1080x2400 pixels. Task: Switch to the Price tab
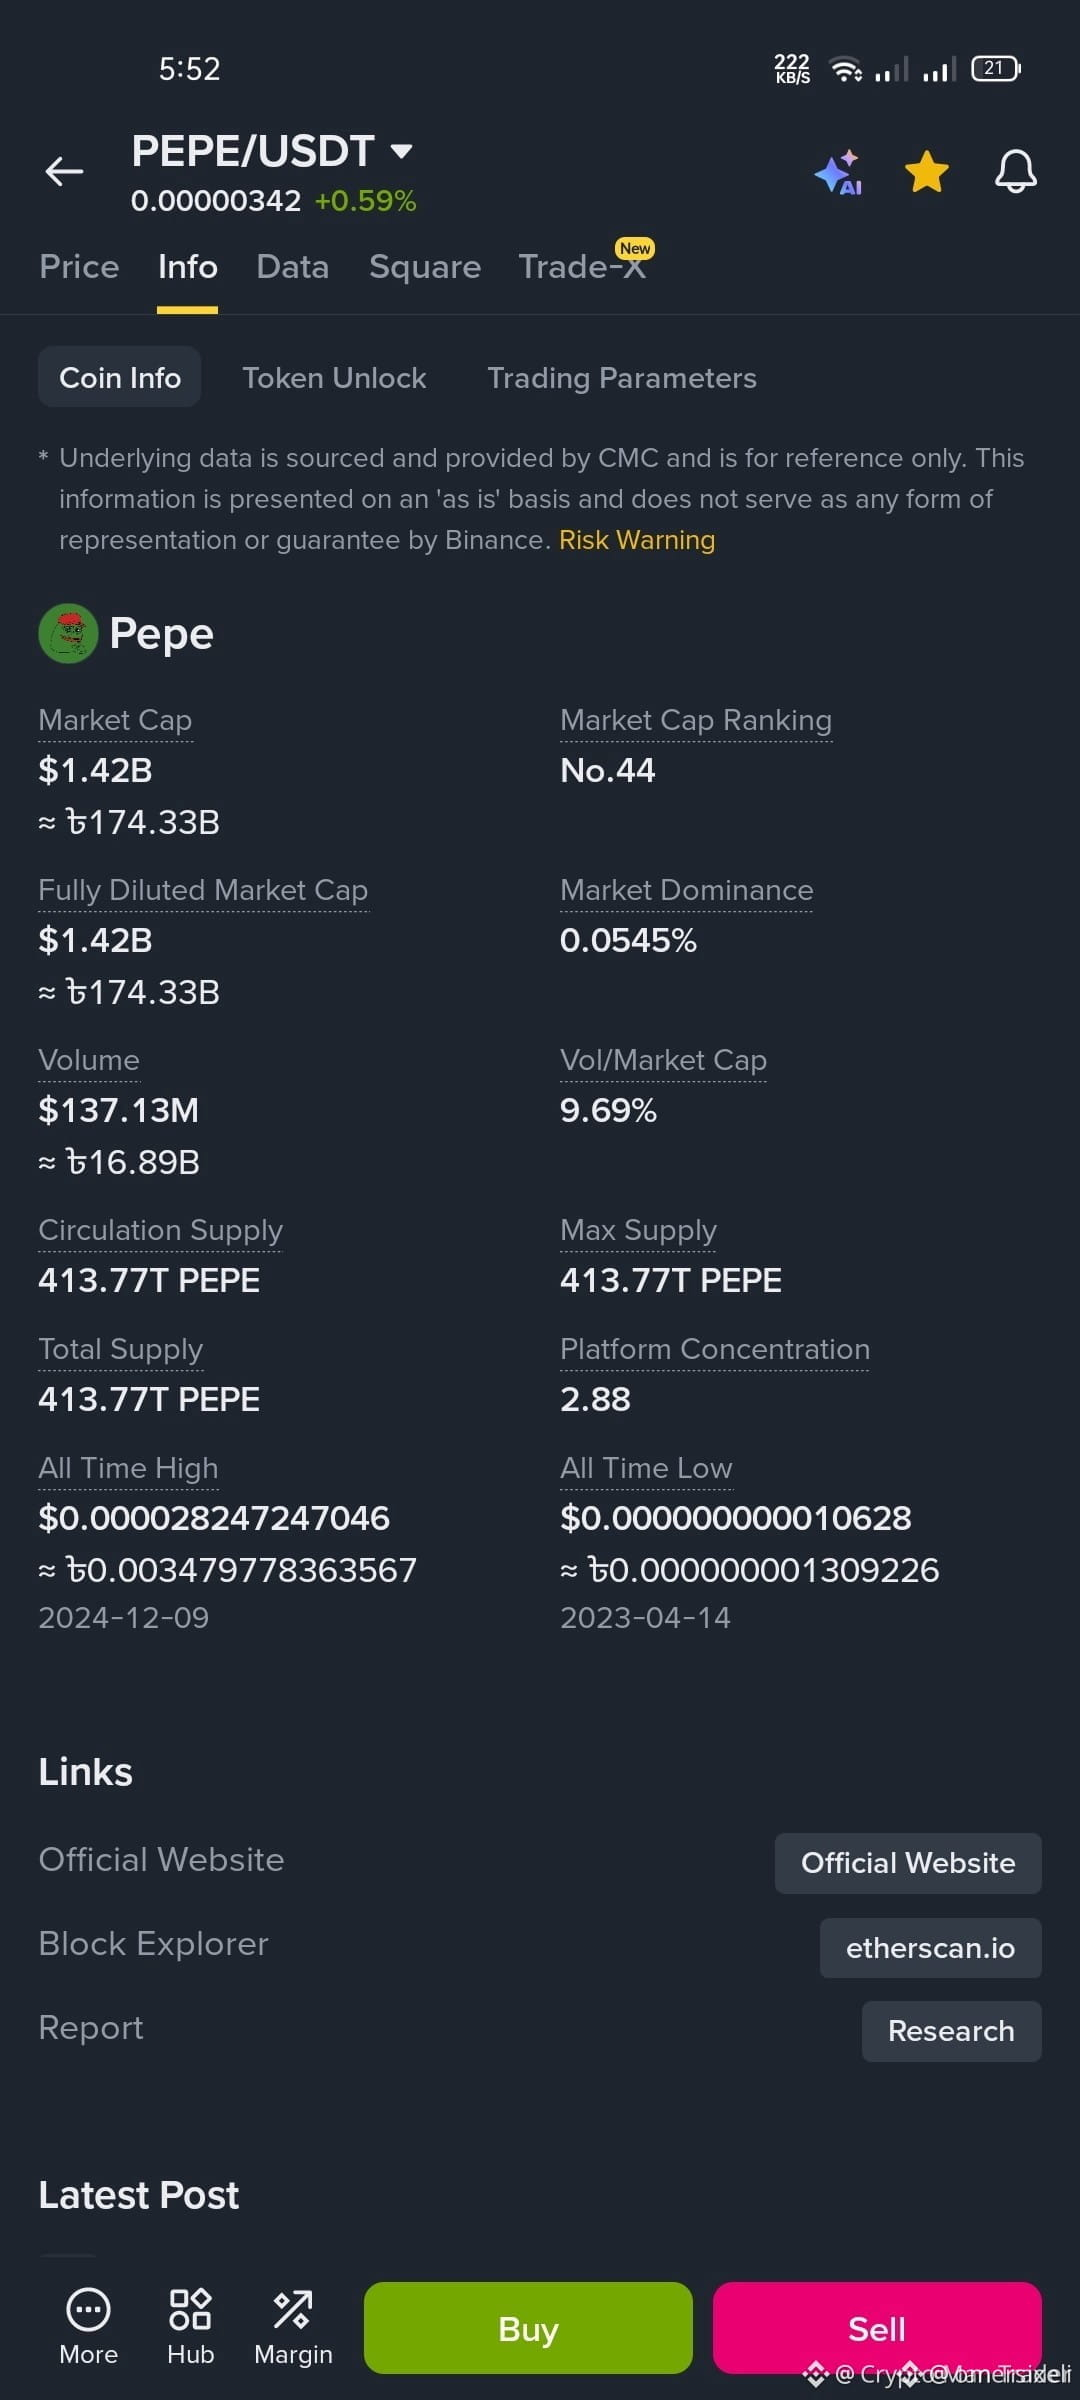pos(79,267)
